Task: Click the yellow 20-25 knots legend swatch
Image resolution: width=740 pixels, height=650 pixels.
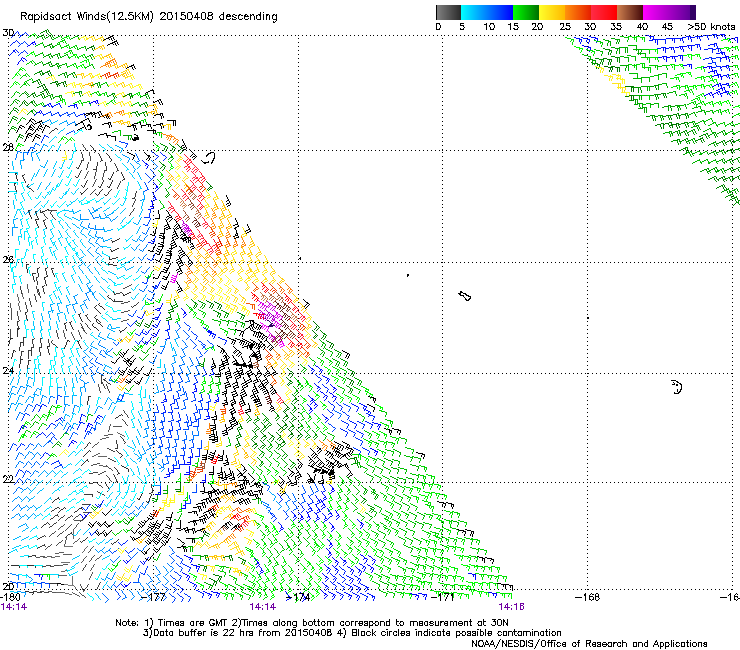Action: point(552,12)
